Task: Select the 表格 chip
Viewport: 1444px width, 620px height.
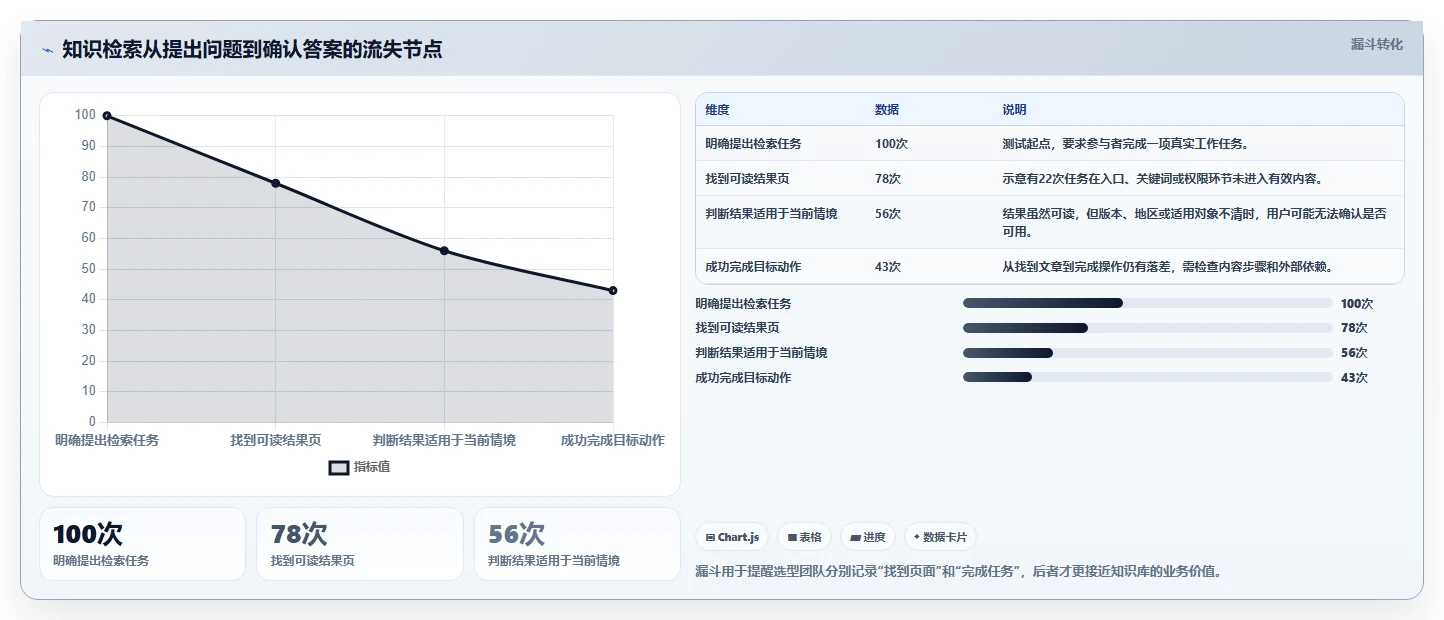Action: pos(804,537)
